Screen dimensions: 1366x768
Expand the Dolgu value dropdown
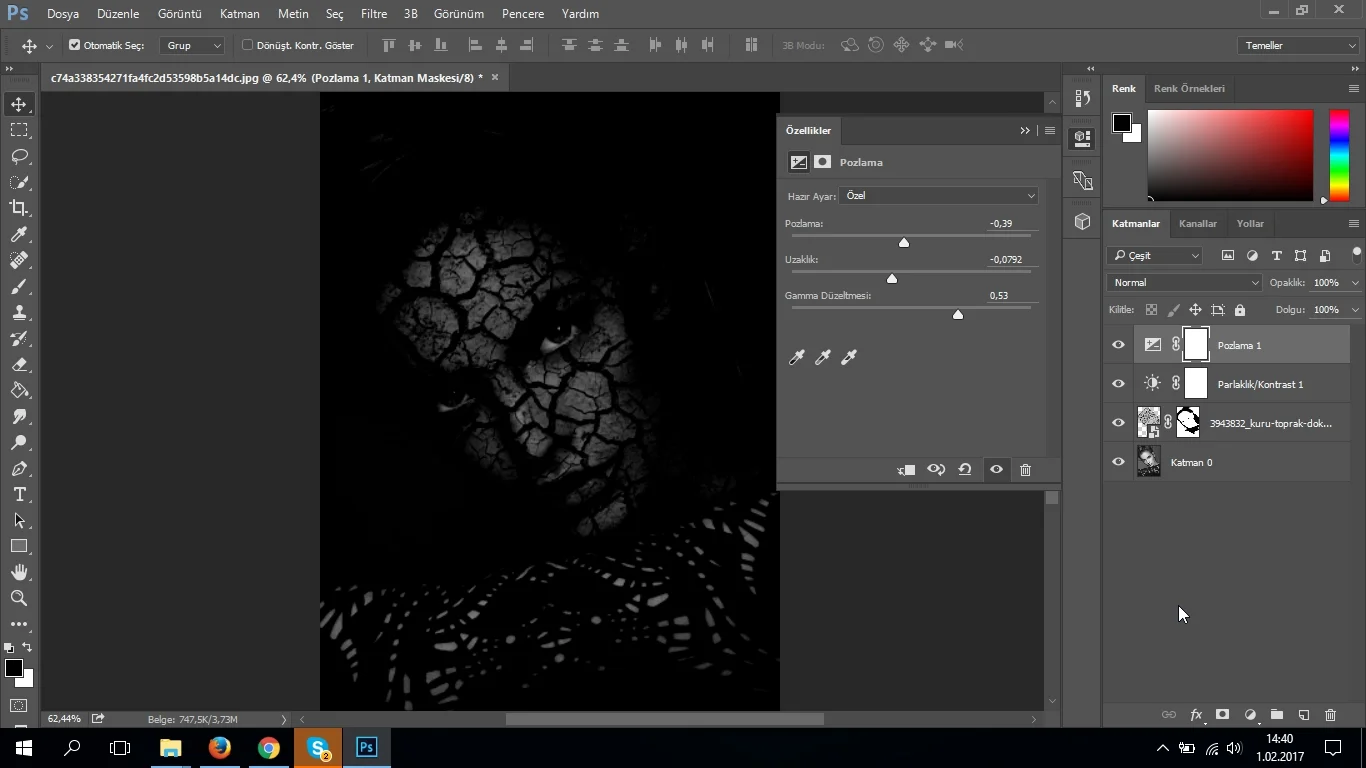tap(1355, 310)
